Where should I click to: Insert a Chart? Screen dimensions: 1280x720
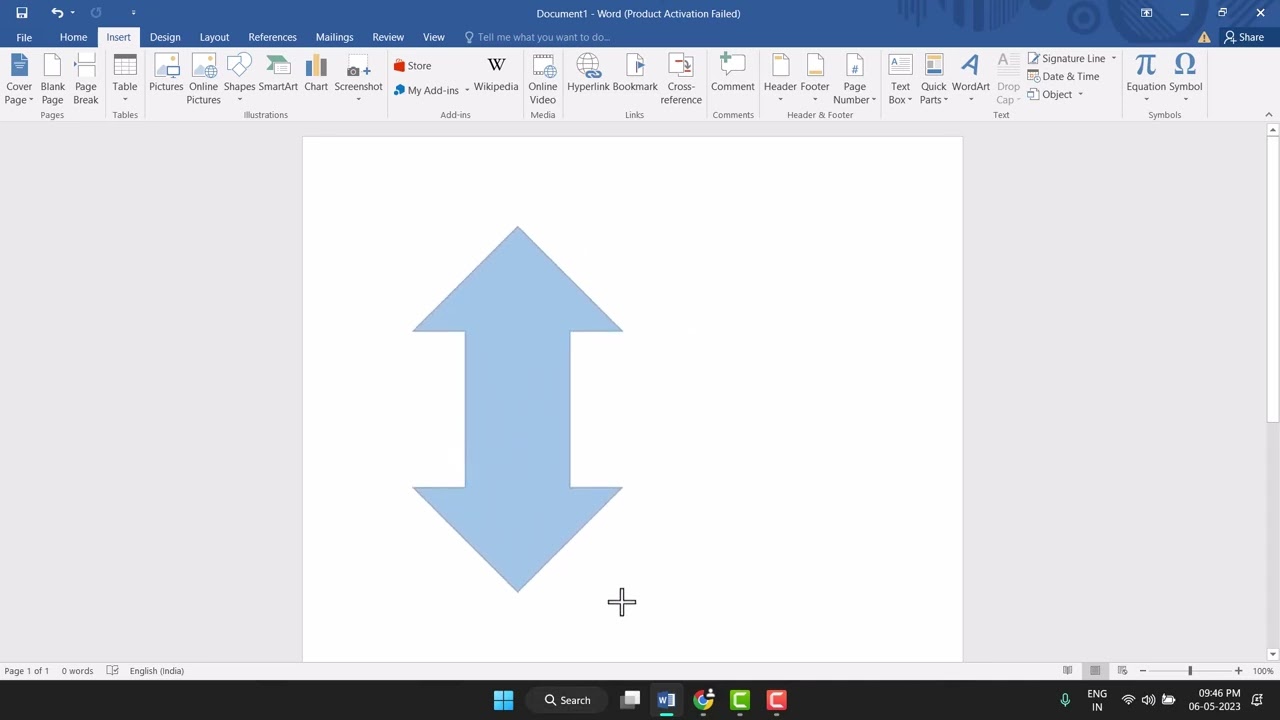click(x=316, y=75)
